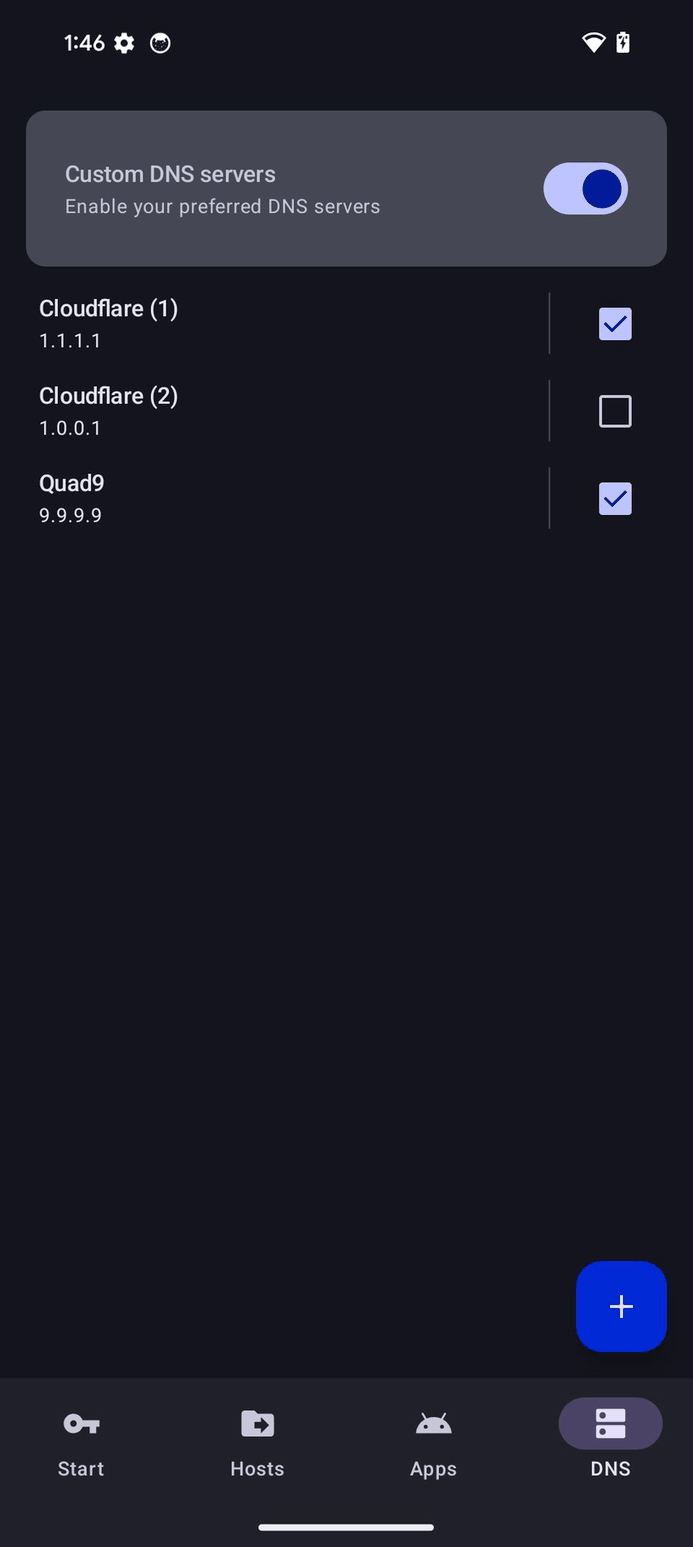Uncheck the Quad9 server
This screenshot has width=693, height=1547.
(x=614, y=498)
